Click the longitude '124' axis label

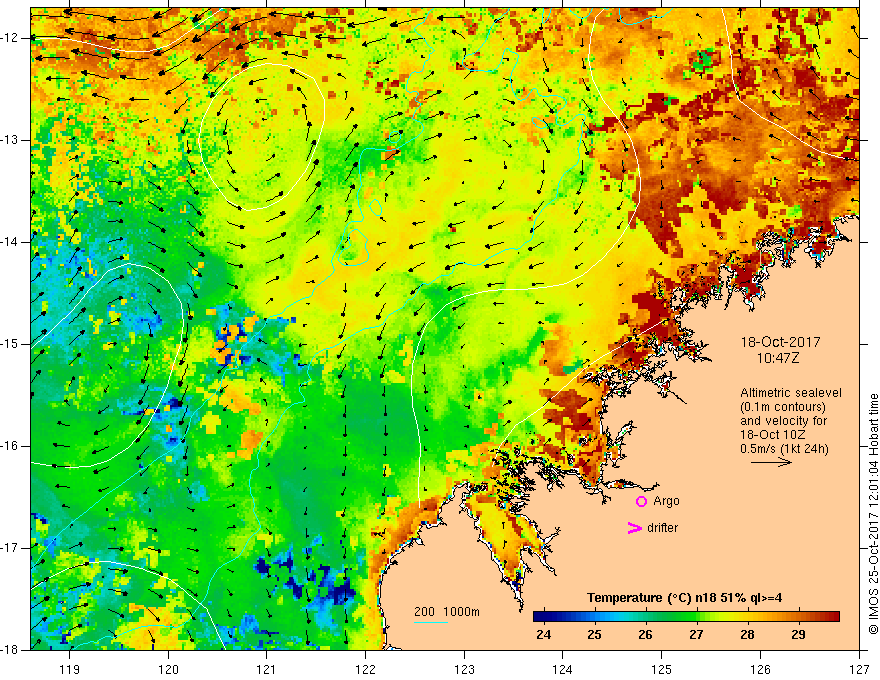pos(563,669)
